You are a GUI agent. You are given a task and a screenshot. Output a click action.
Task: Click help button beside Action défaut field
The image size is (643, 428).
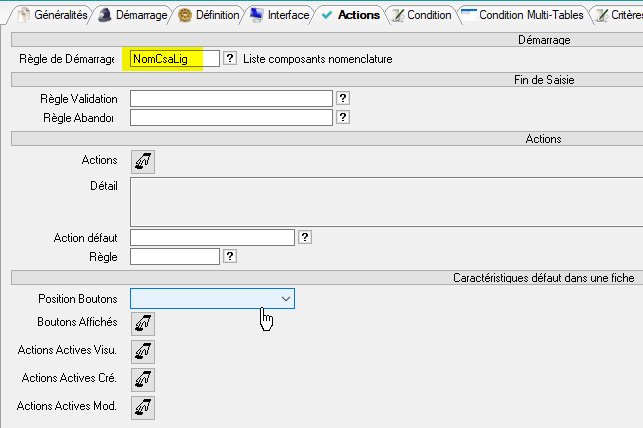point(305,237)
